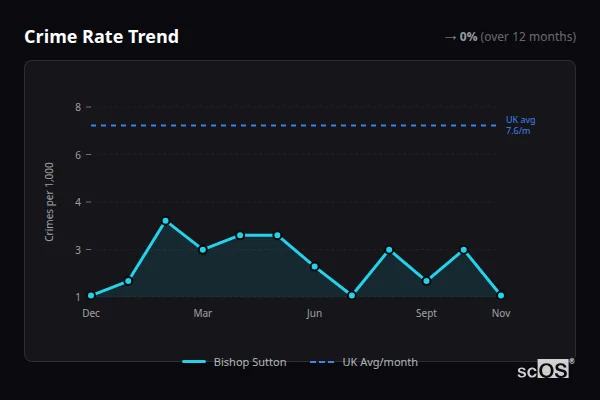The image size is (600, 400).
Task: Click the Dec data point on the line
Action: tap(91, 296)
